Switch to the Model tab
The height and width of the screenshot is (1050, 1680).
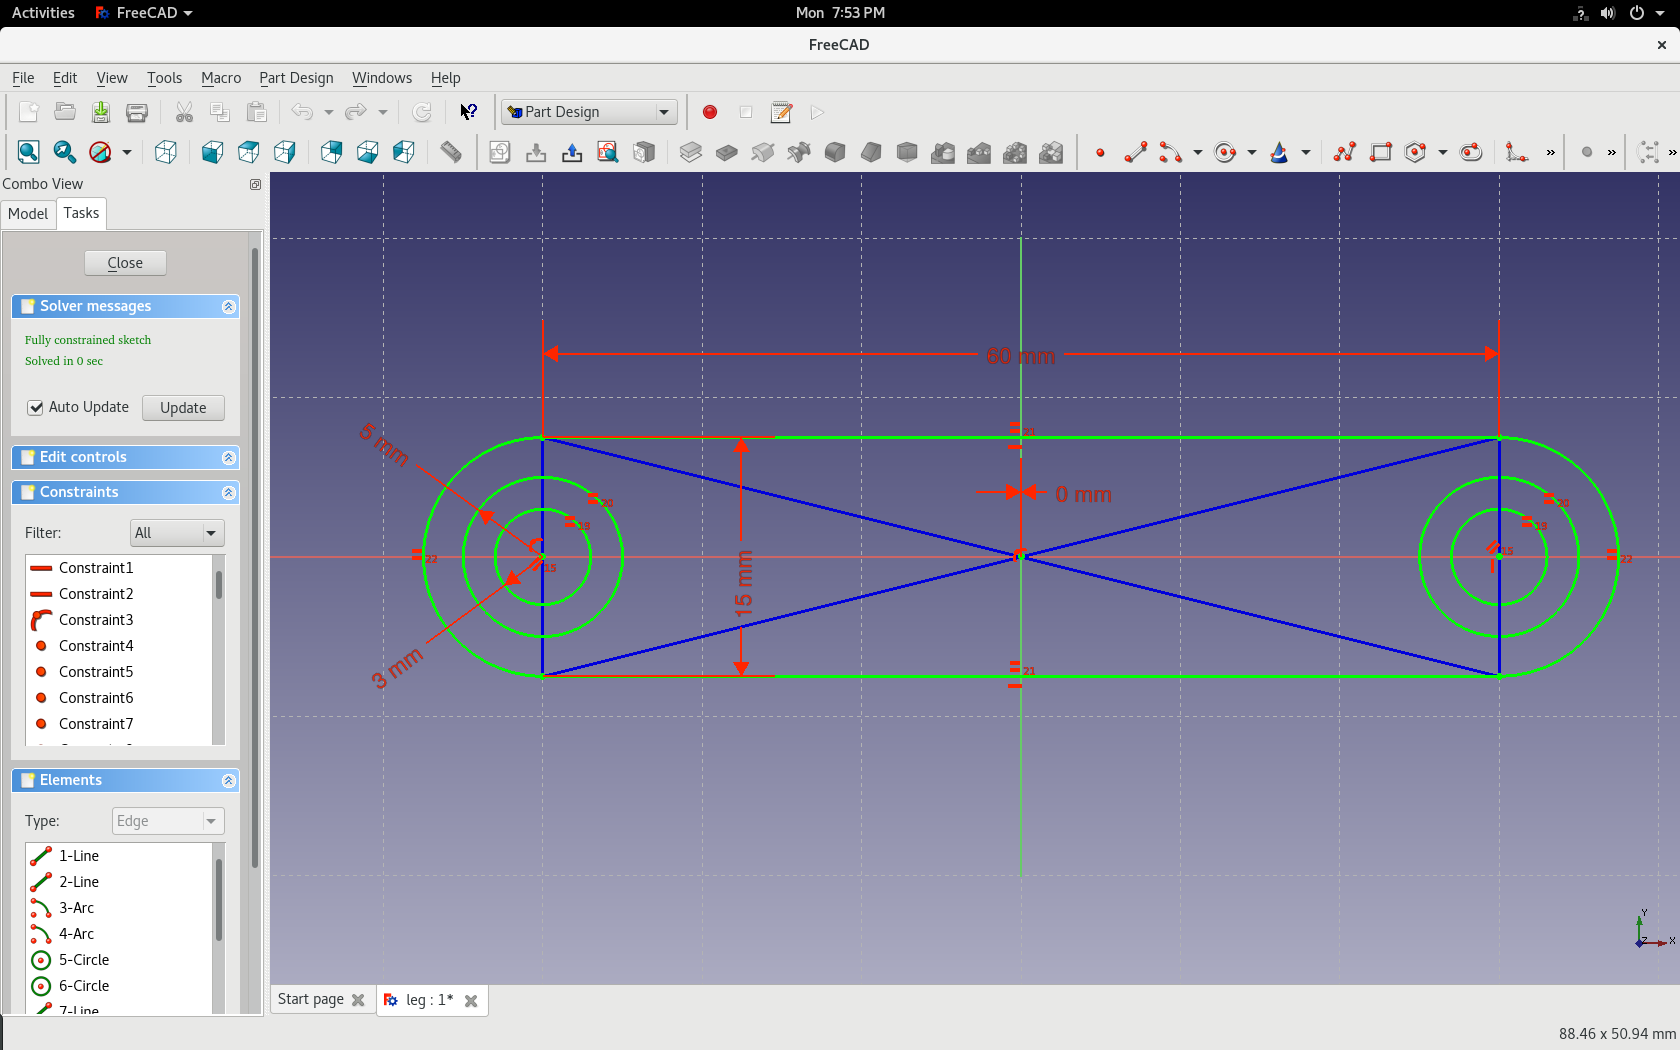(28, 213)
